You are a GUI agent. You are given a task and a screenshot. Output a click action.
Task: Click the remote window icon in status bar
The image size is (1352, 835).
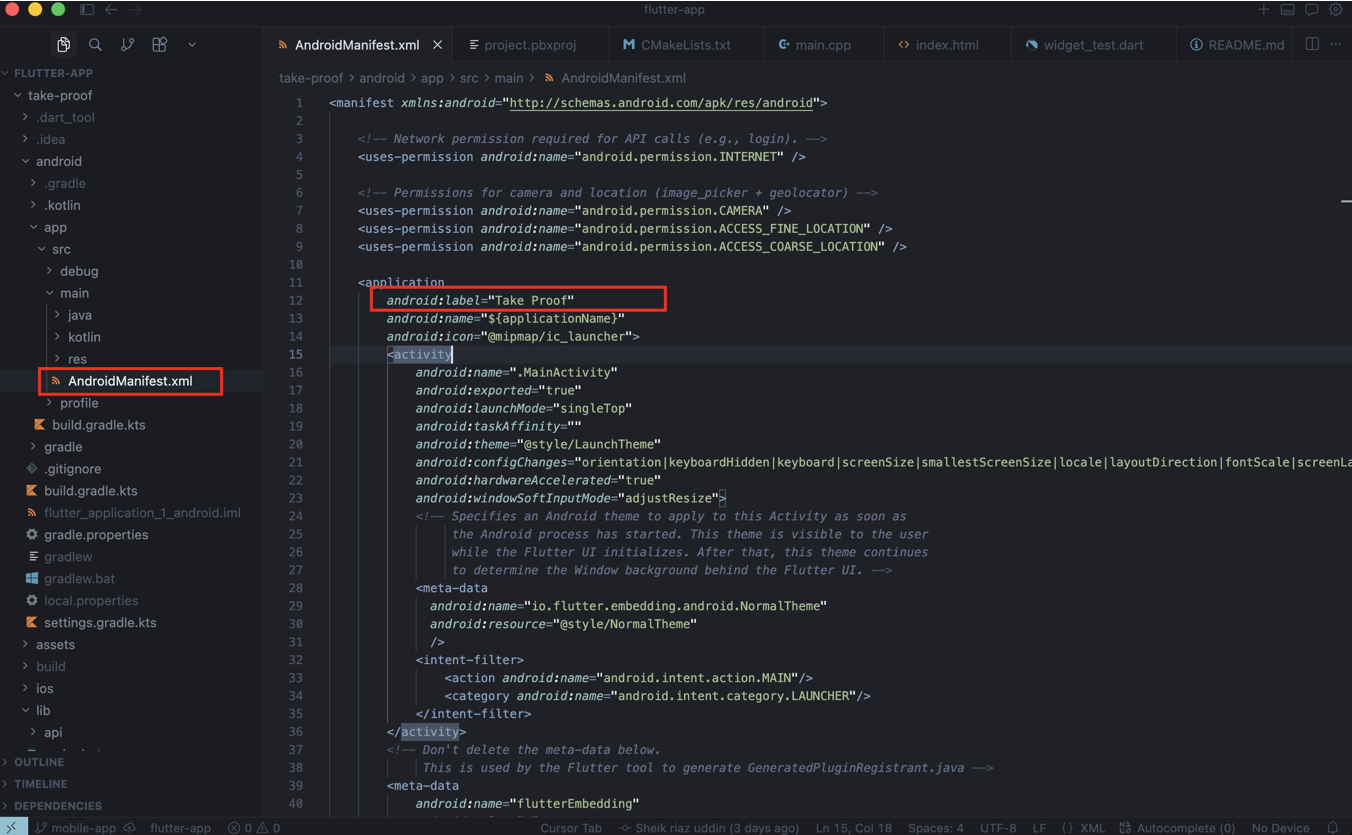coord(13,827)
